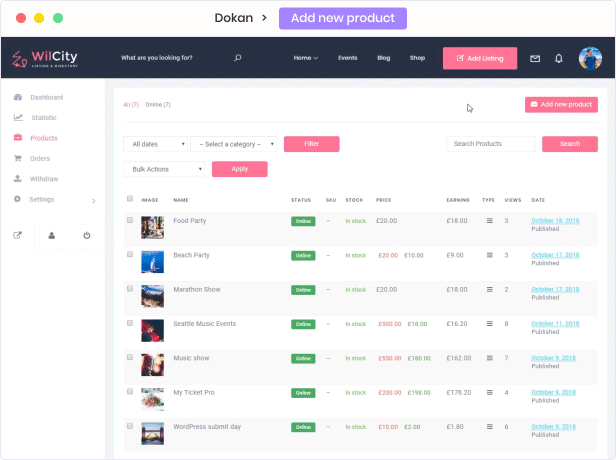Open the user avatar profile menu
Viewport: 616px width, 460px height.
point(590,59)
